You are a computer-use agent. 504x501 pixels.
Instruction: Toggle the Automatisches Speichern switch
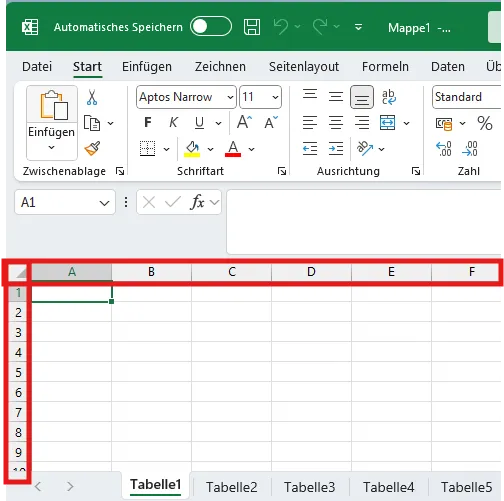pyautogui.click(x=211, y=26)
